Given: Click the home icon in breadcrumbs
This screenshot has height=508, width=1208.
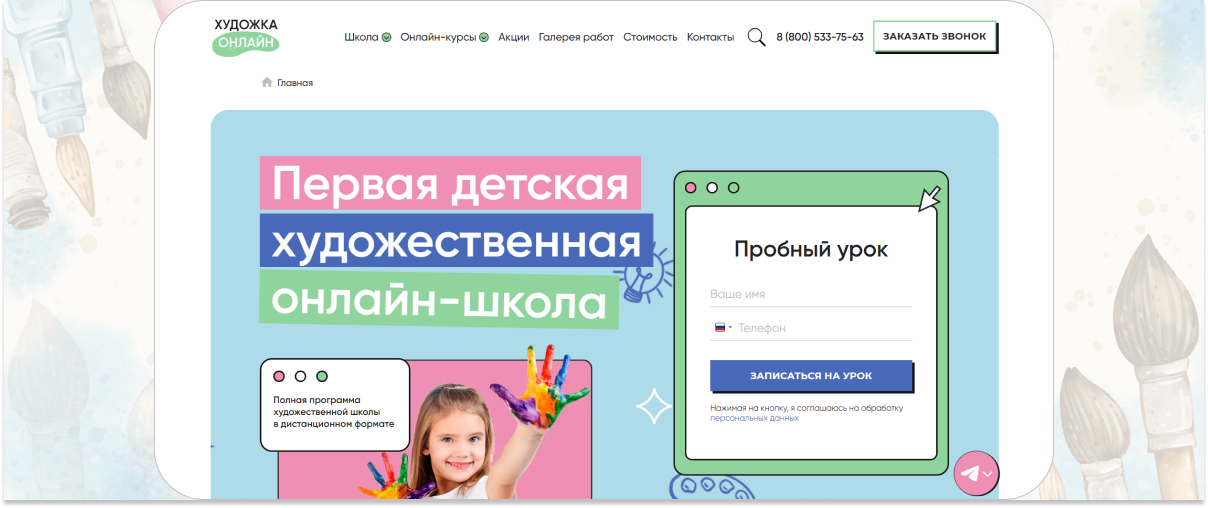Looking at the screenshot, I should coord(267,83).
